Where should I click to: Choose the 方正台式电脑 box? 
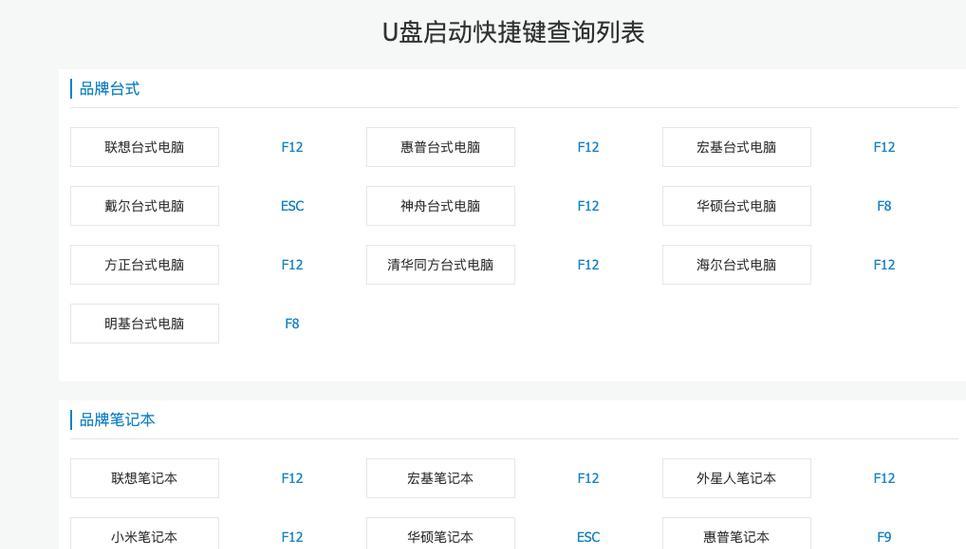pos(144,264)
